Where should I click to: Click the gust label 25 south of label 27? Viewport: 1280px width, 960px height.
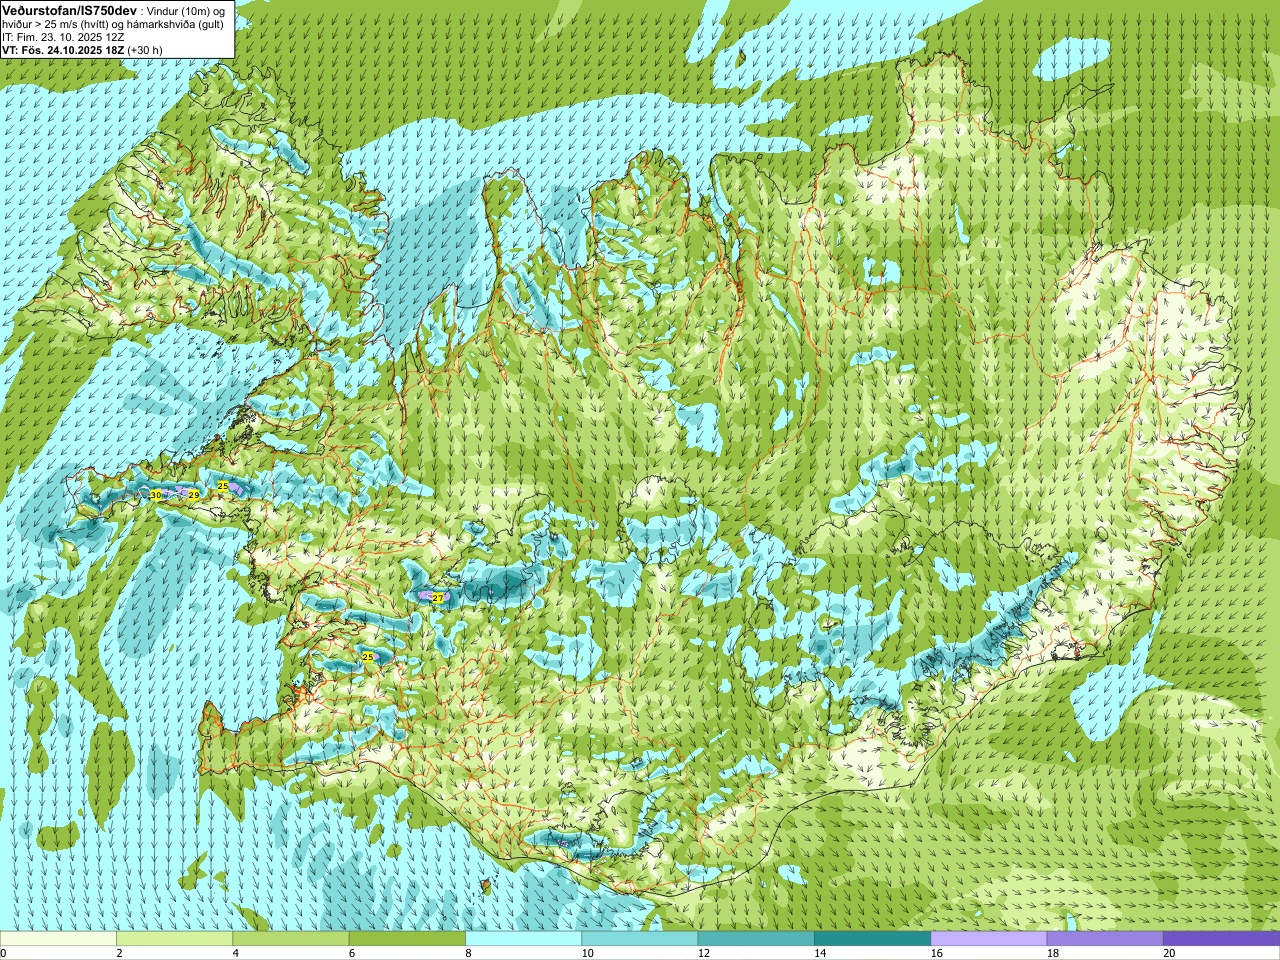coord(368,657)
